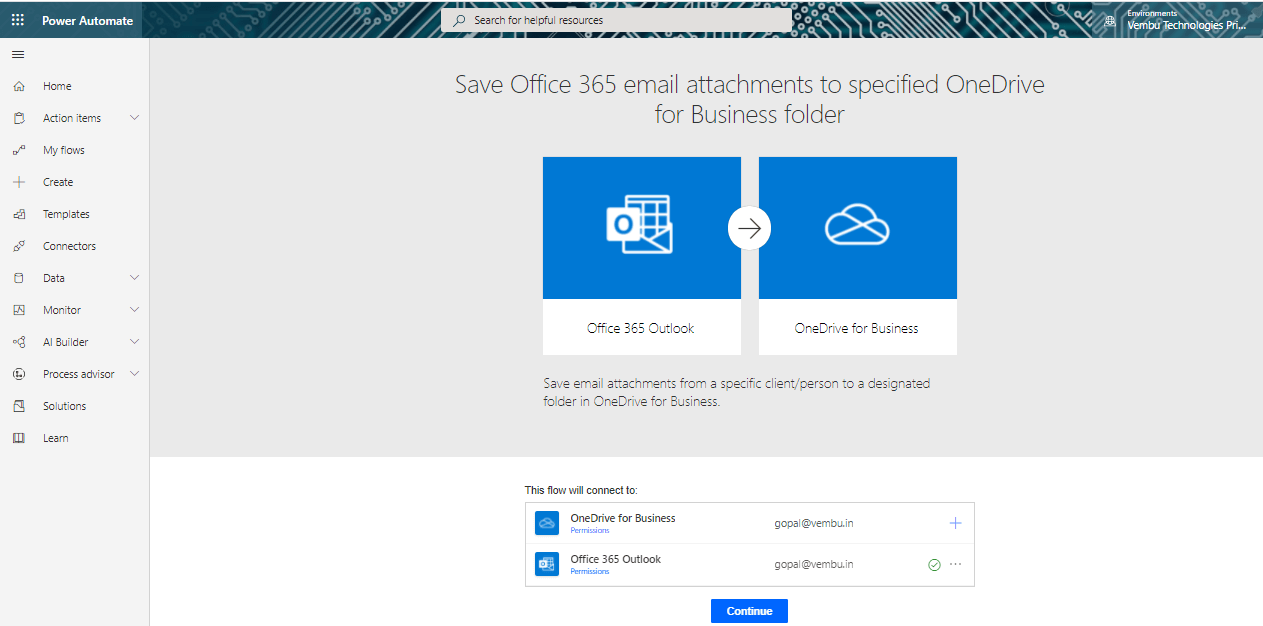Click the Environments globe icon
The width and height of the screenshot is (1263, 626).
(x=1110, y=20)
